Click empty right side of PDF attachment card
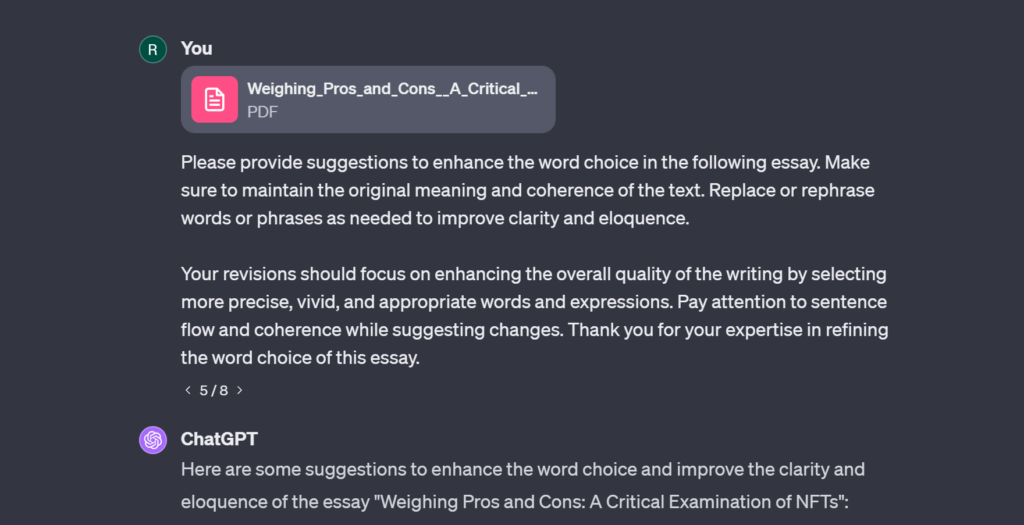Screen dimensions: 1024x525 [547, 100]
